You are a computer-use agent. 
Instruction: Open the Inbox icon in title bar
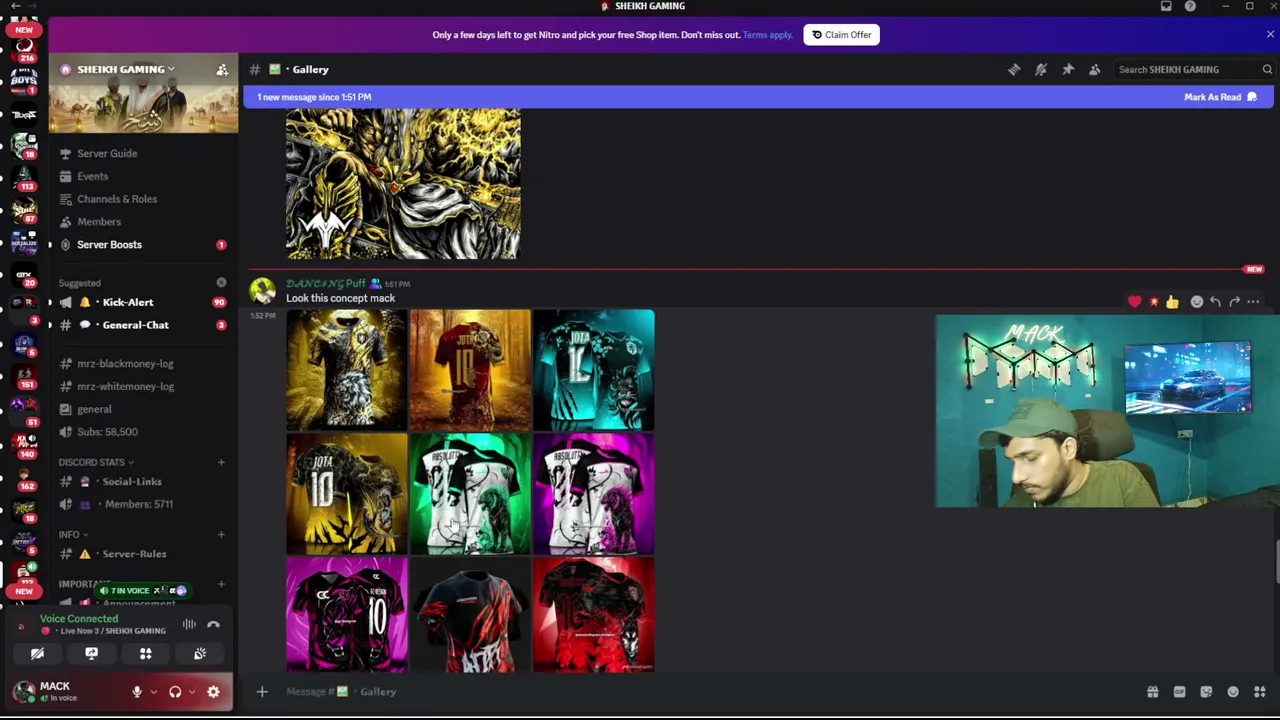[x=1166, y=6]
